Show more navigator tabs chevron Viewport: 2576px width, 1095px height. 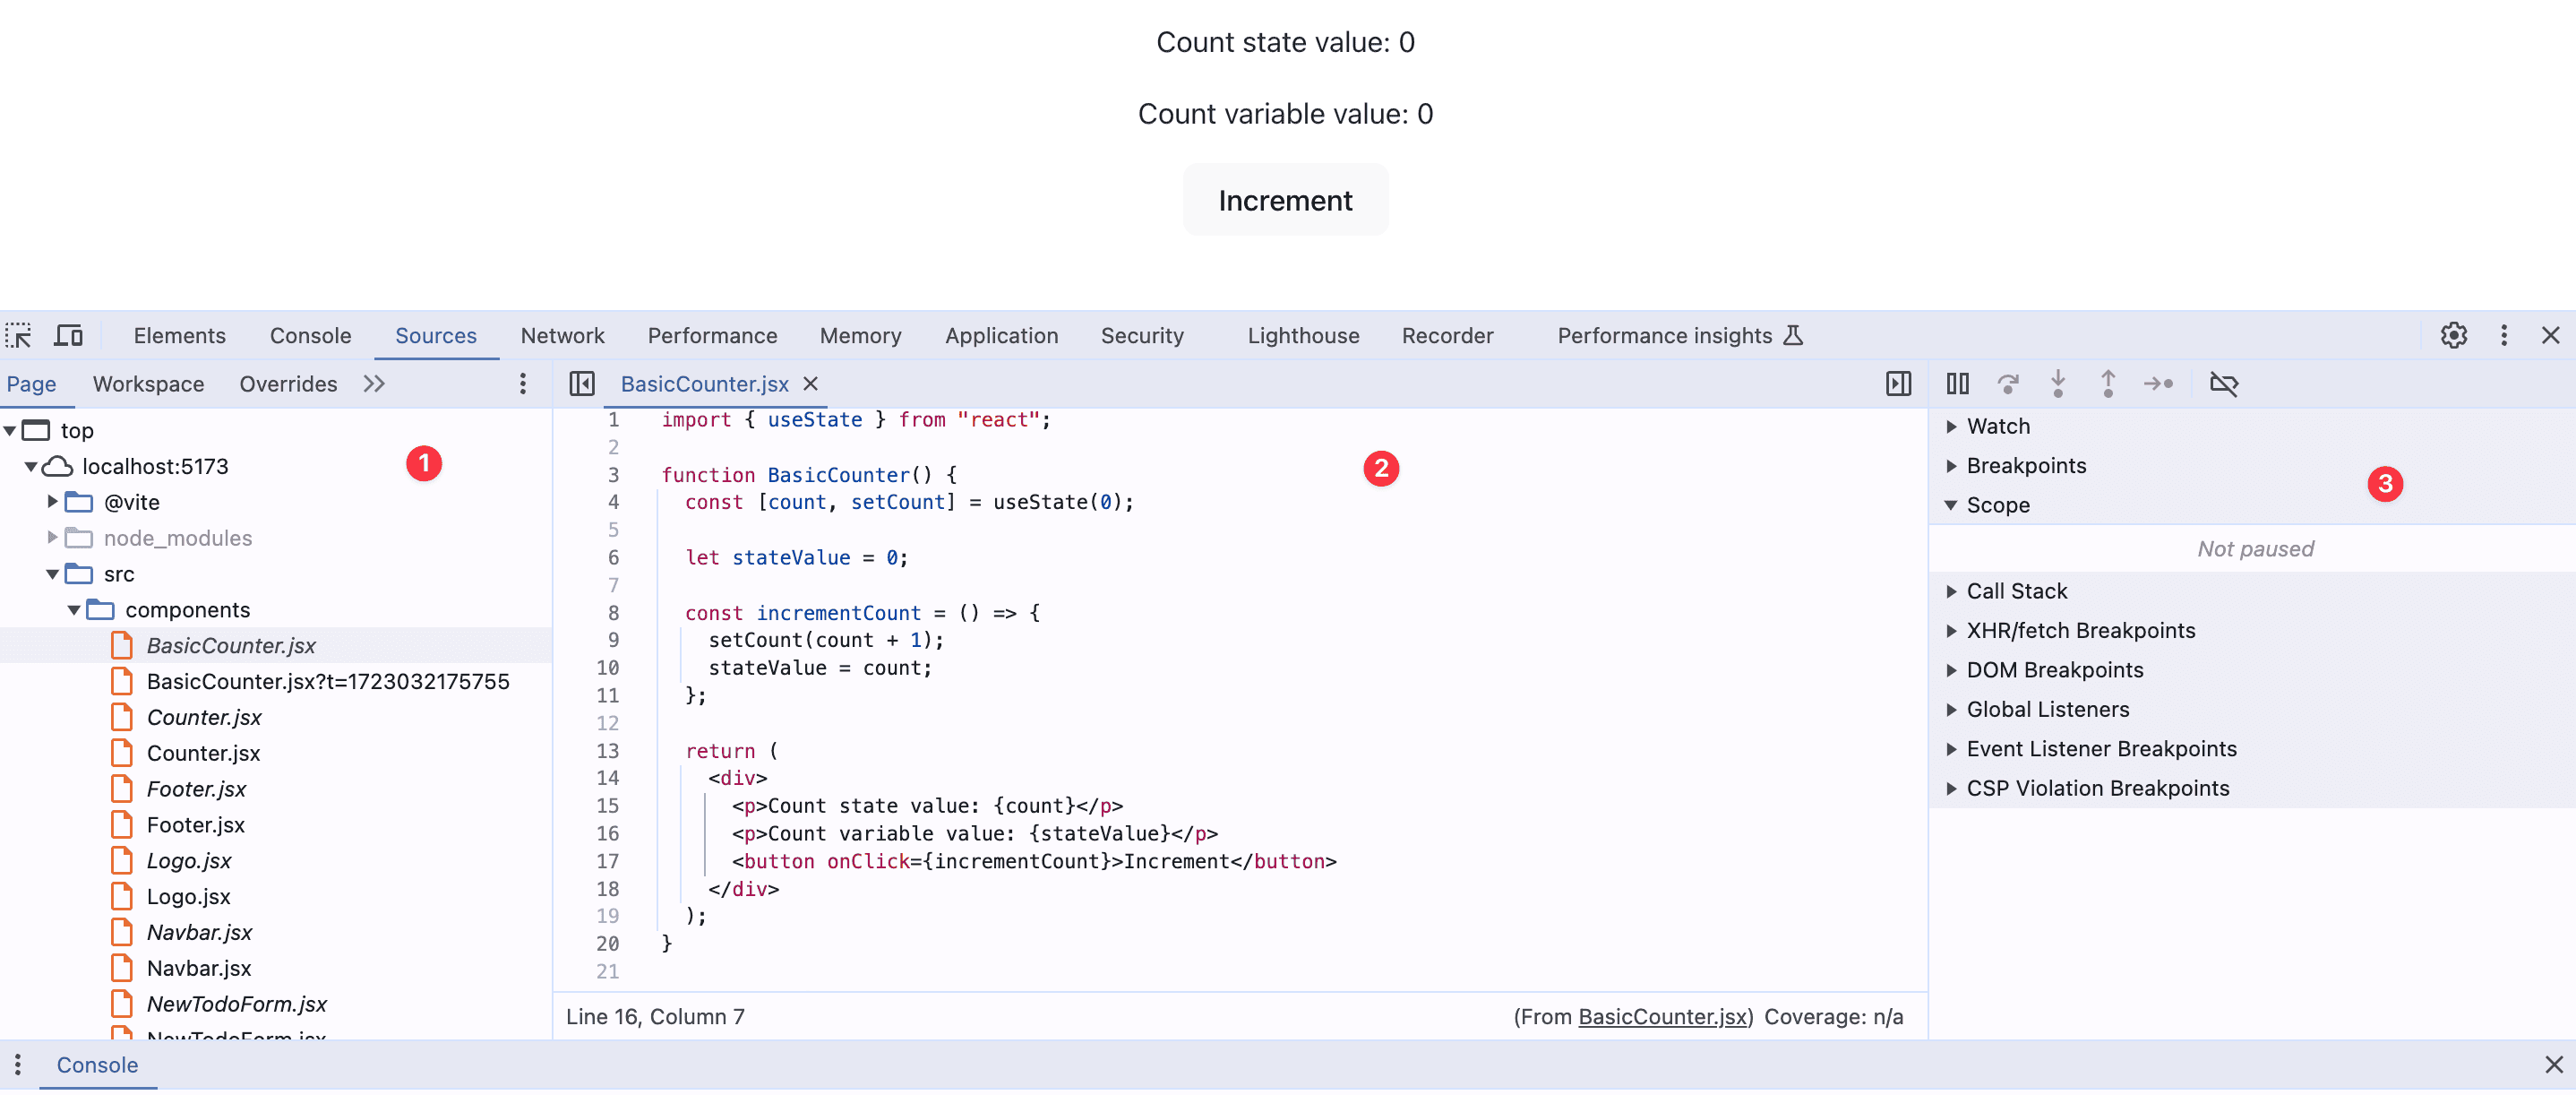[374, 384]
